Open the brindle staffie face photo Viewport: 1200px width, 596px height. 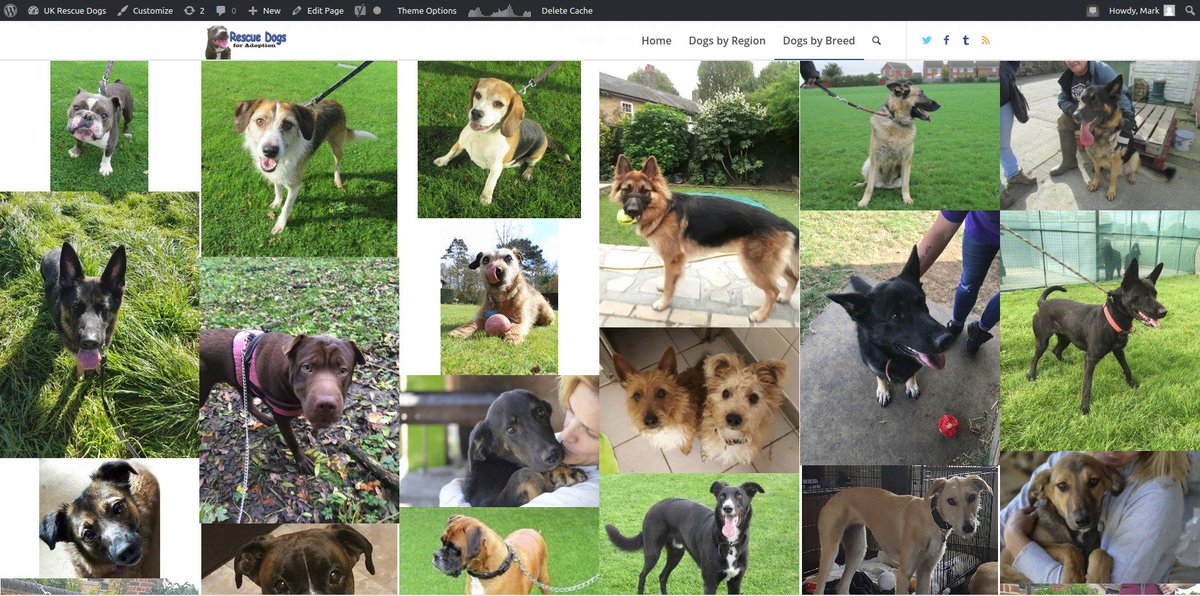(x=299, y=559)
